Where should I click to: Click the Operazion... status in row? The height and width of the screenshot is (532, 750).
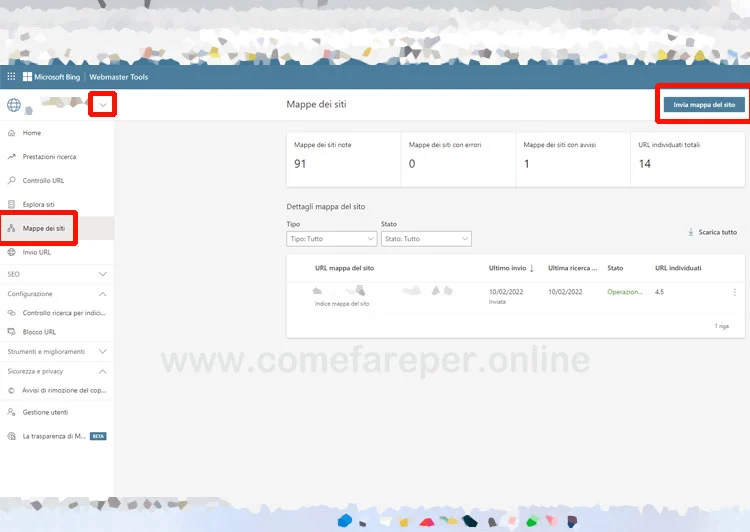tap(625, 292)
